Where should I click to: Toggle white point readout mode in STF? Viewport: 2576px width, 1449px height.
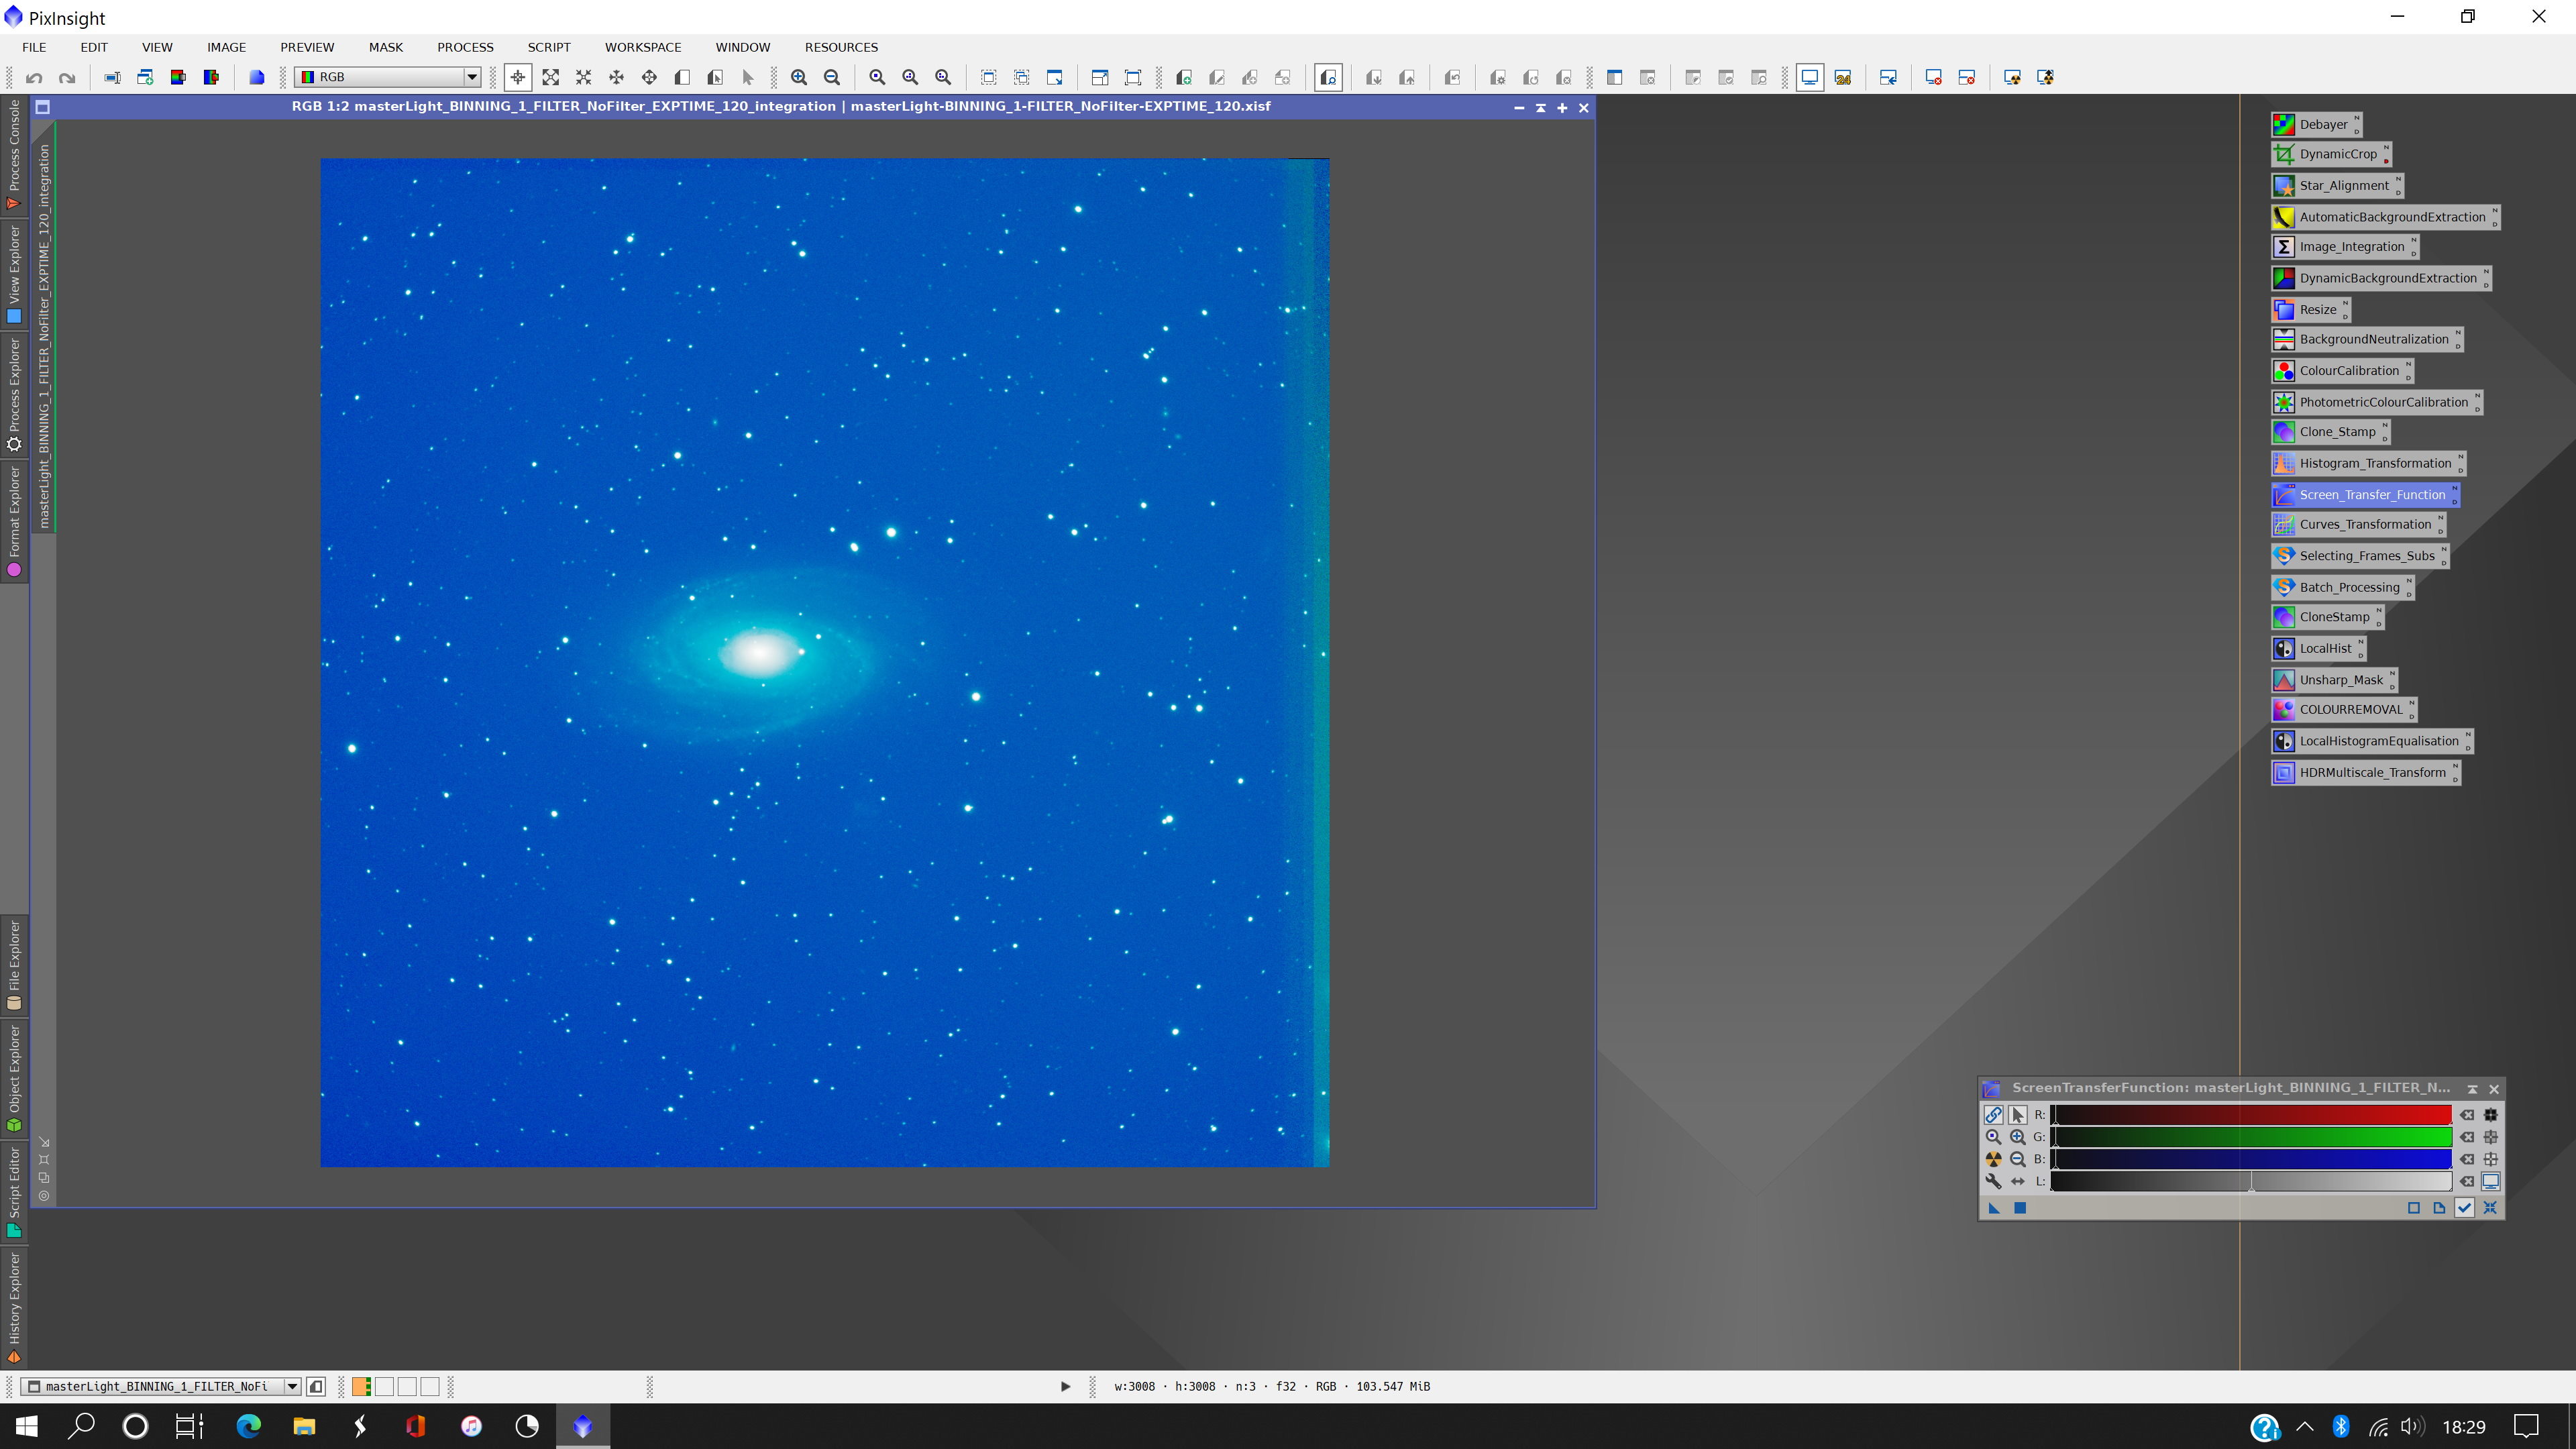tap(2491, 1159)
